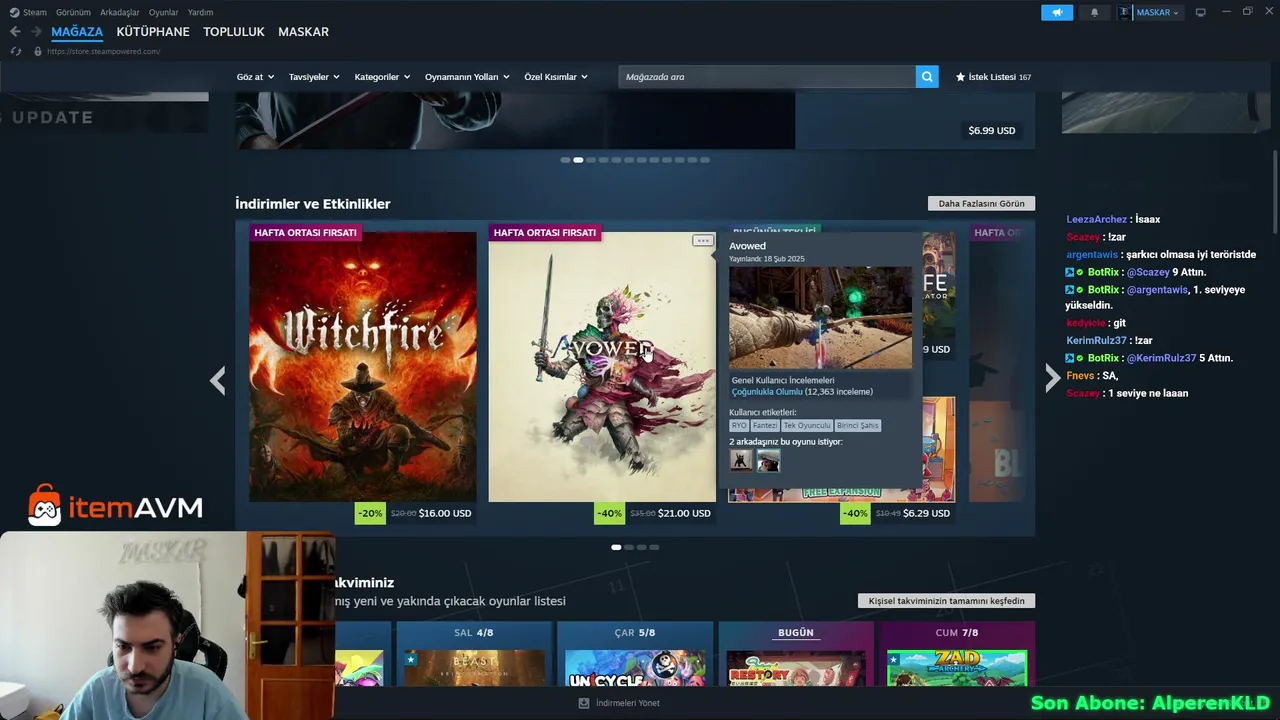Click the first friend avatar in Avowed popup

click(x=741, y=461)
